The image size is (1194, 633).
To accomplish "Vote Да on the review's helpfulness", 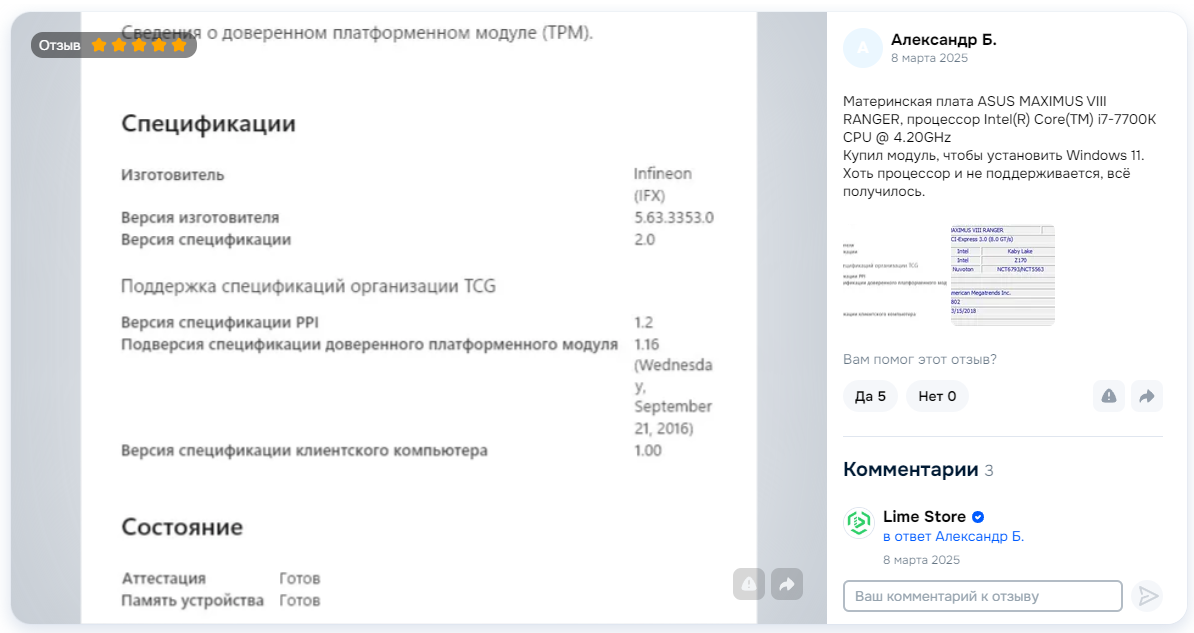I will point(870,396).
